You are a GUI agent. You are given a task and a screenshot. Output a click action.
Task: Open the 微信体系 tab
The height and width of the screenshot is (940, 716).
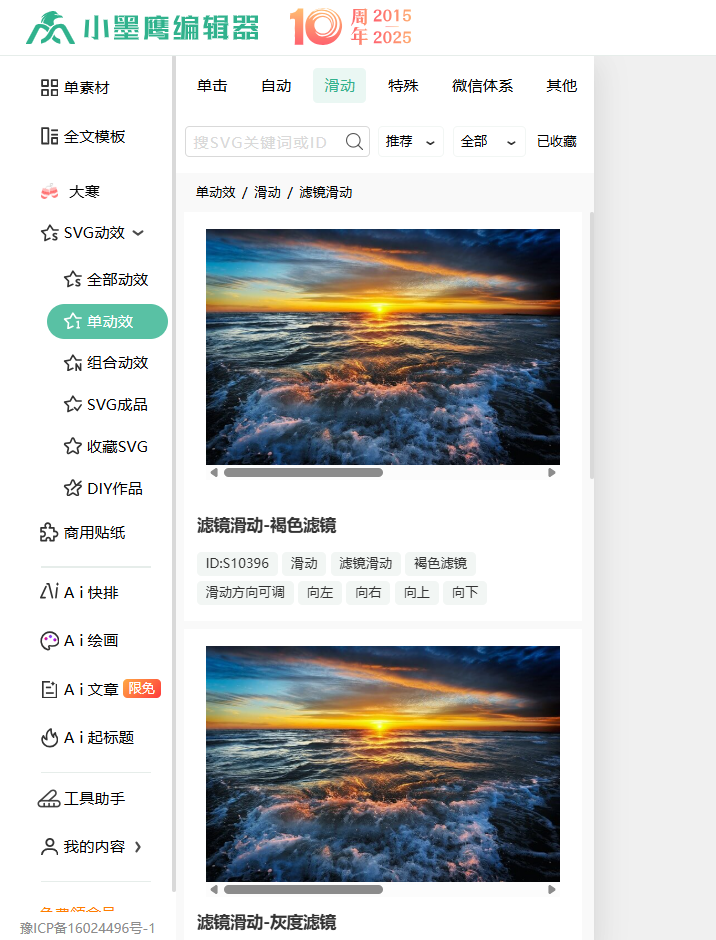point(482,86)
